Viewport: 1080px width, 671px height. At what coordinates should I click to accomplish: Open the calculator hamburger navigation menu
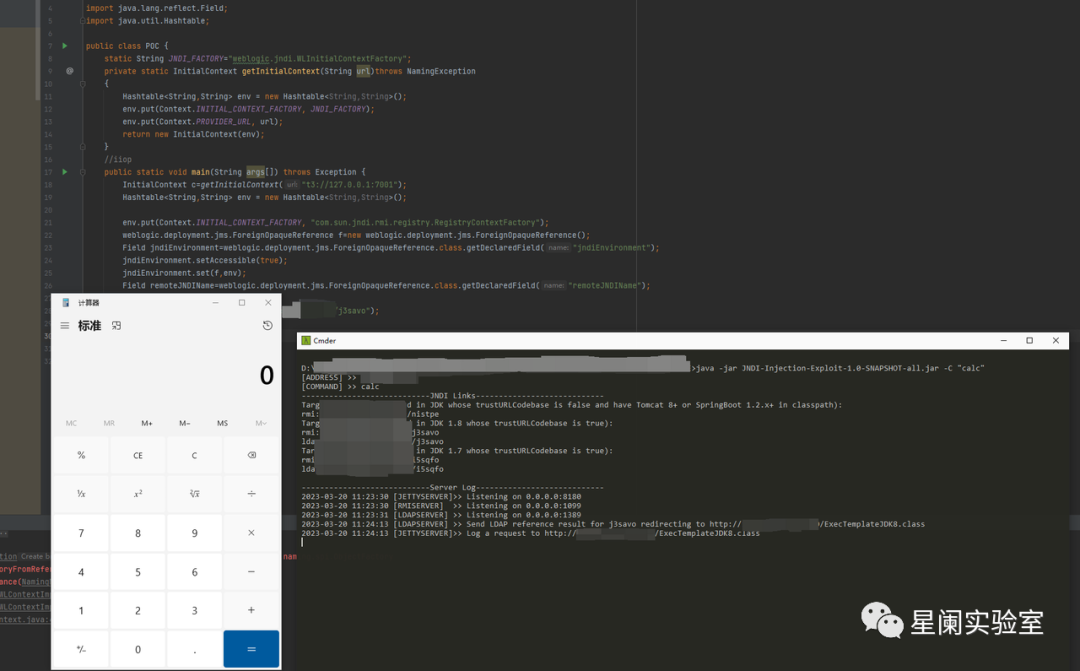coord(65,326)
